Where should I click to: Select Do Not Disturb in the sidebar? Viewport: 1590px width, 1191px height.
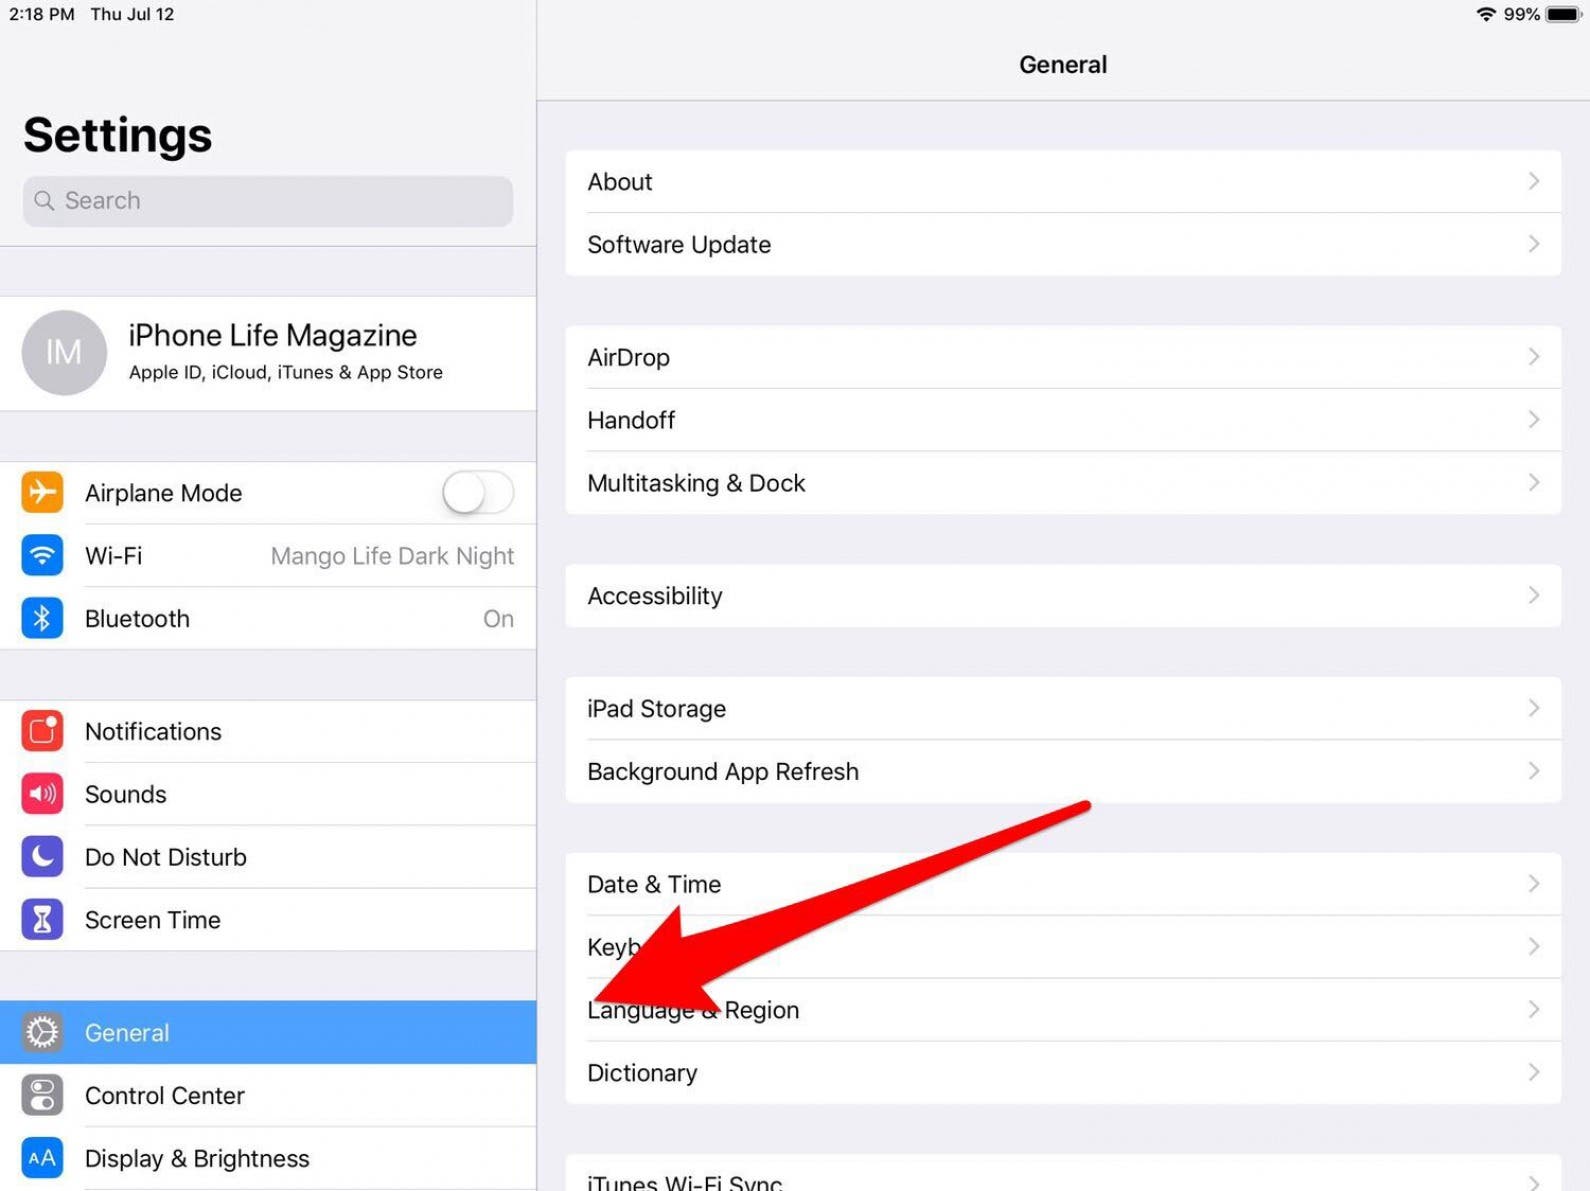(x=268, y=857)
